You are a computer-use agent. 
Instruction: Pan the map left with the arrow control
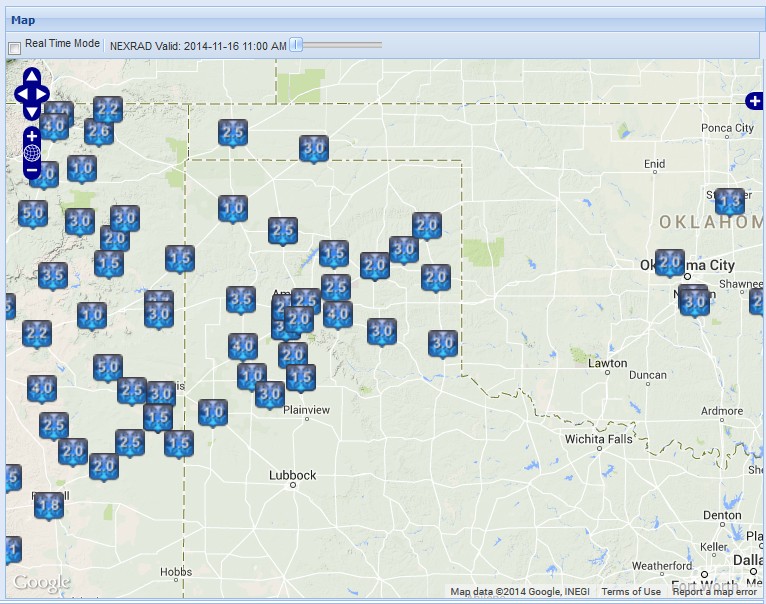click(22, 94)
